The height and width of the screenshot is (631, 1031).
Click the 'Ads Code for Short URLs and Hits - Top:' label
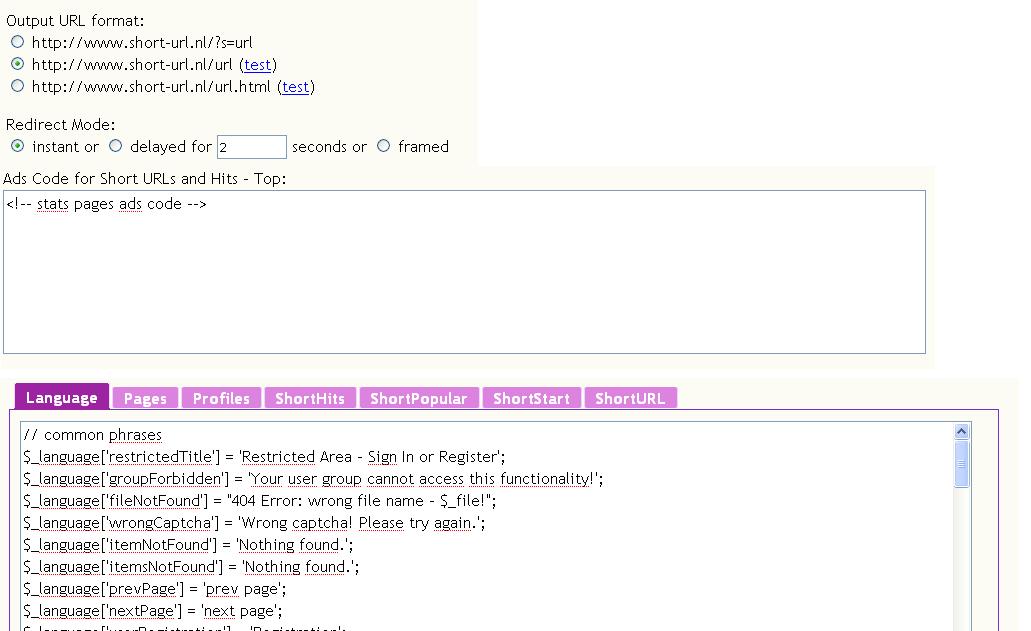coord(145,179)
